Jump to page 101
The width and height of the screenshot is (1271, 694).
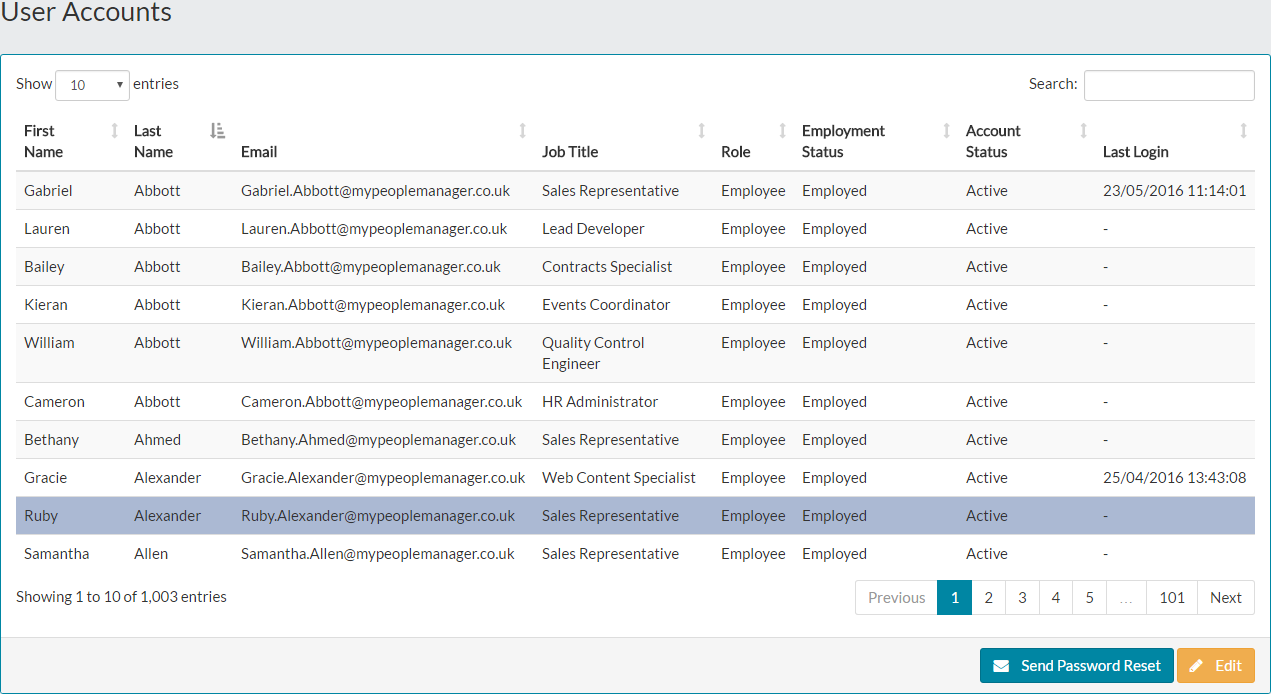point(1172,598)
